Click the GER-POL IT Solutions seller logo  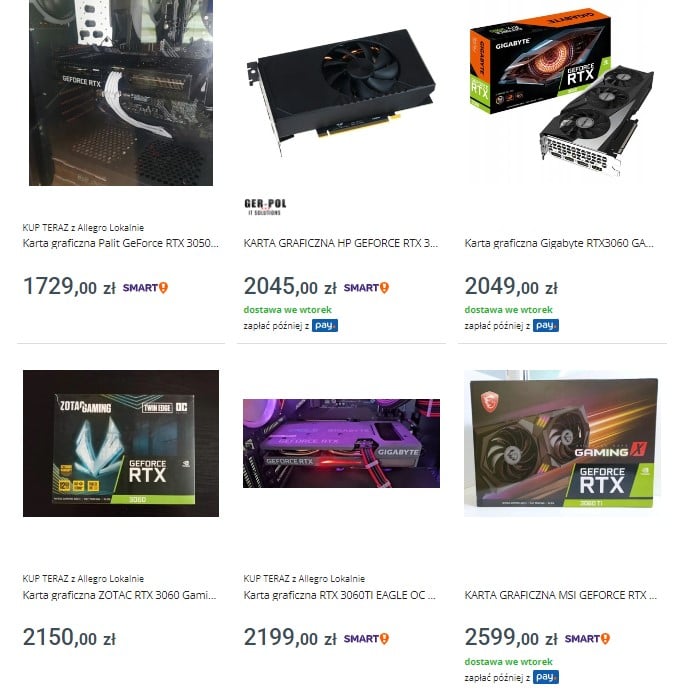tap(265, 207)
